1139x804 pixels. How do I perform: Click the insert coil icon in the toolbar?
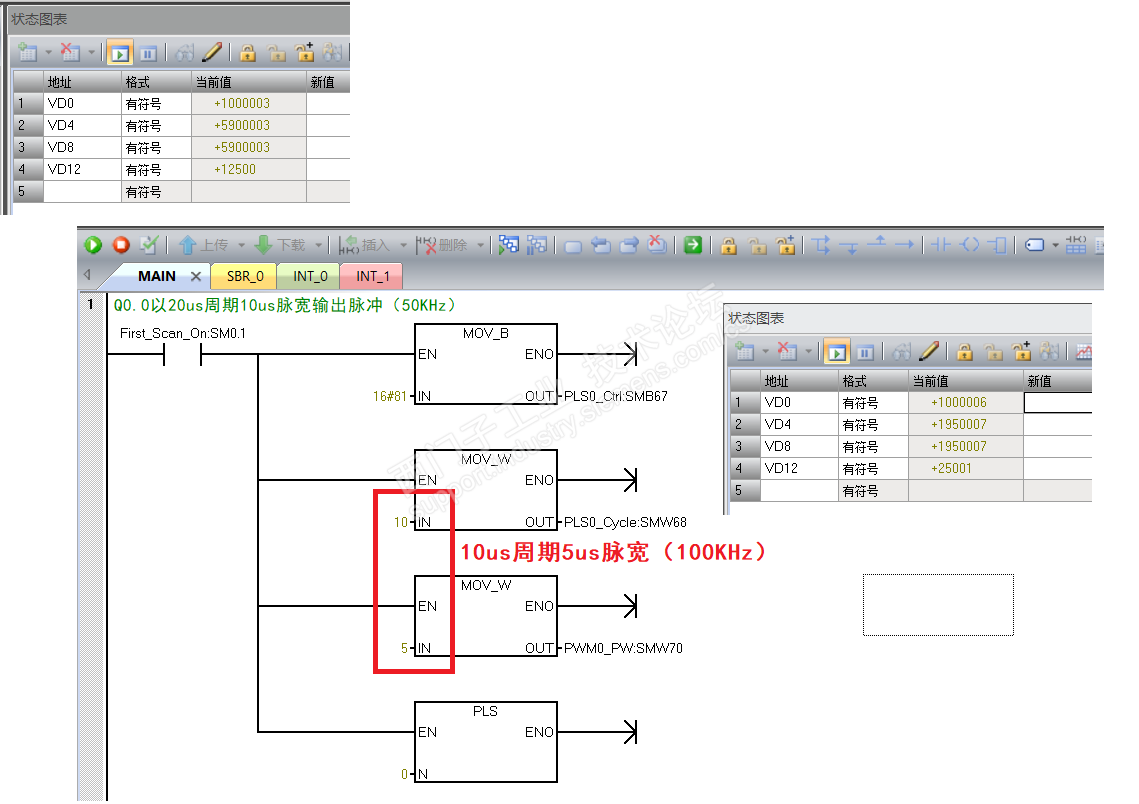(x=970, y=245)
